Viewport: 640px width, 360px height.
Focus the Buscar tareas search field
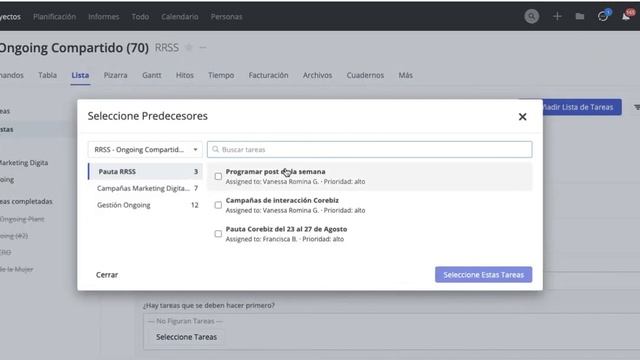(x=369, y=149)
